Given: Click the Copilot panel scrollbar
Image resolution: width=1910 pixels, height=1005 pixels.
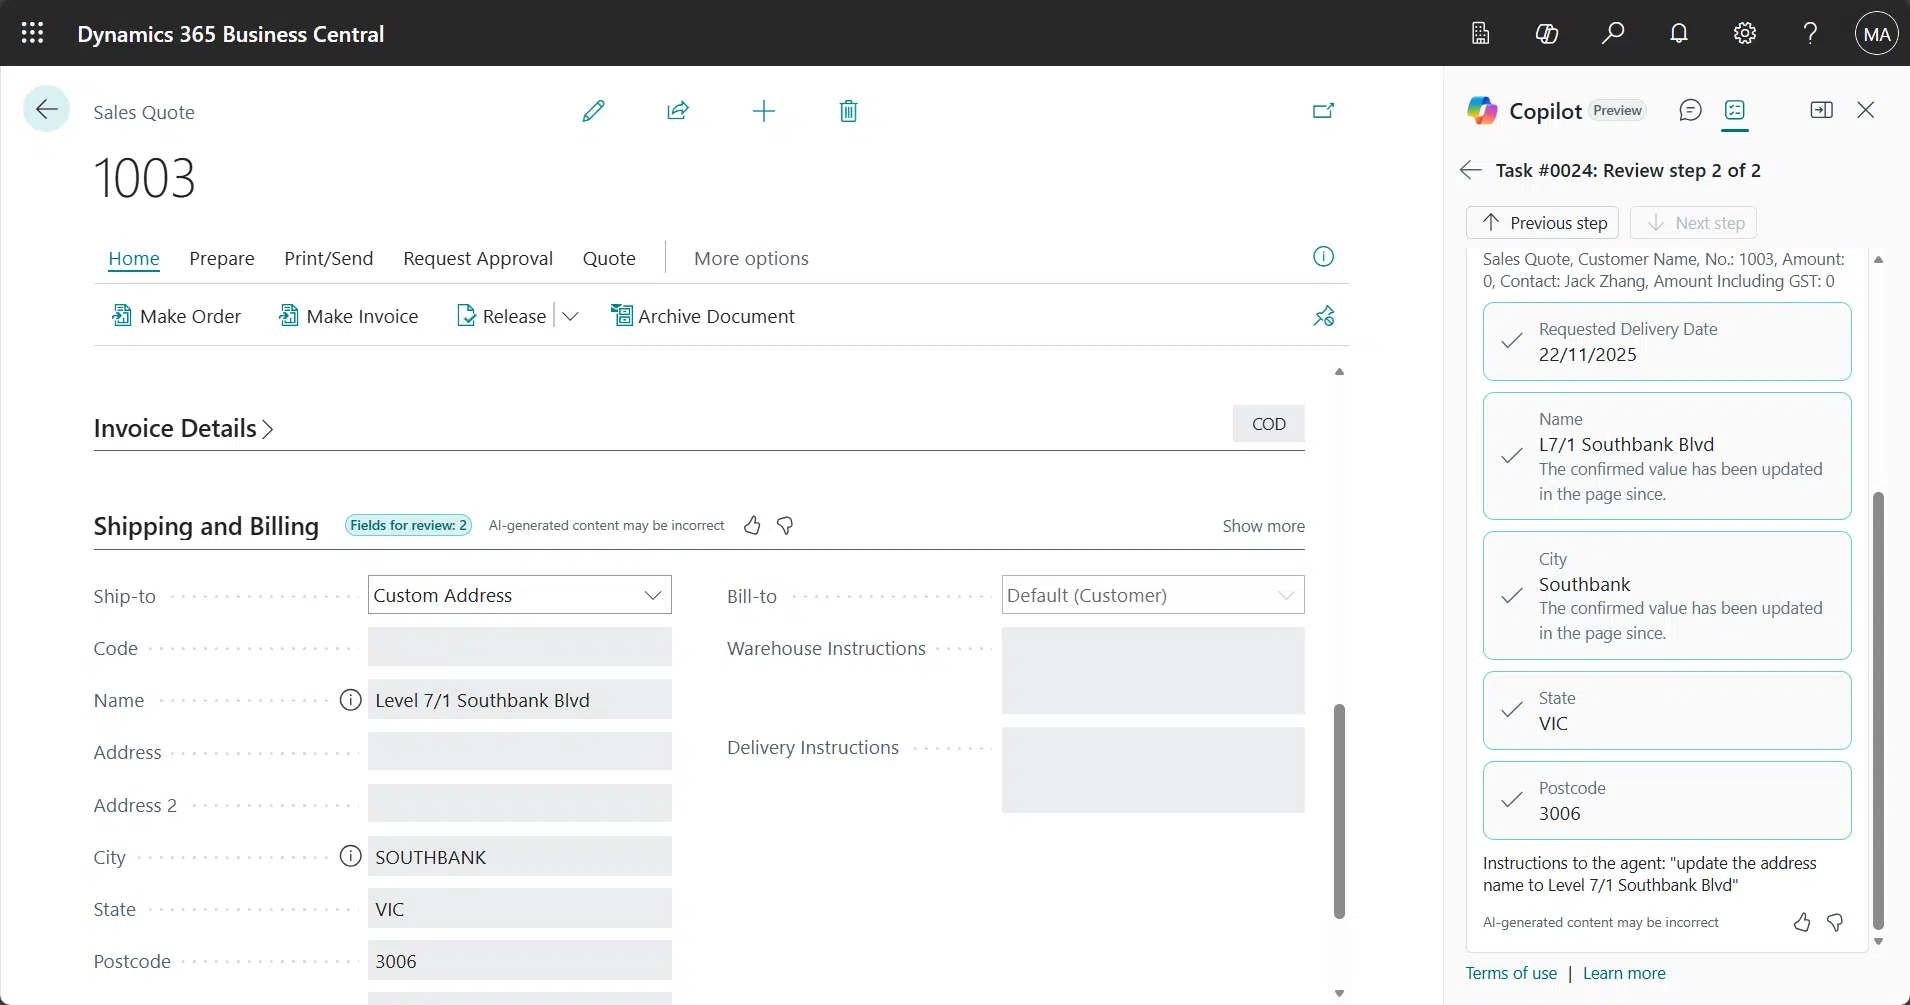Looking at the screenshot, I should coord(1877,710).
